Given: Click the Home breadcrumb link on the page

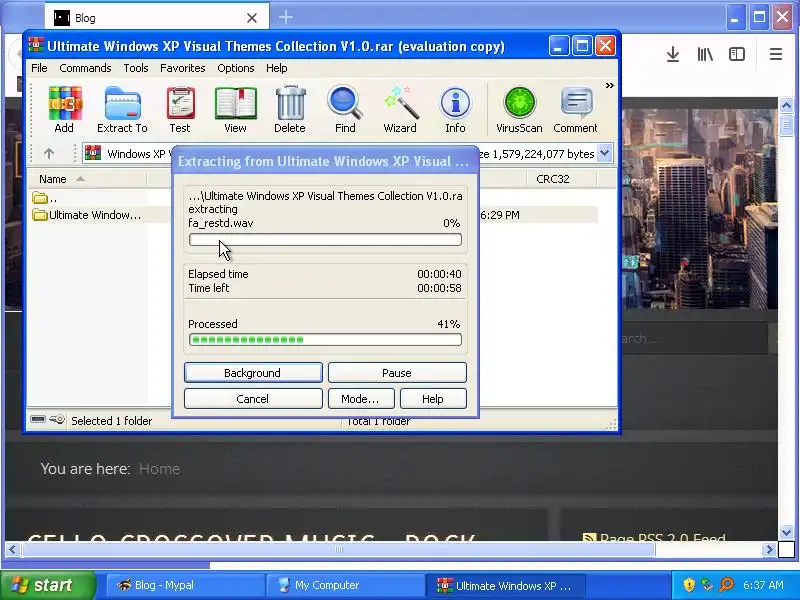Looking at the screenshot, I should click(159, 468).
